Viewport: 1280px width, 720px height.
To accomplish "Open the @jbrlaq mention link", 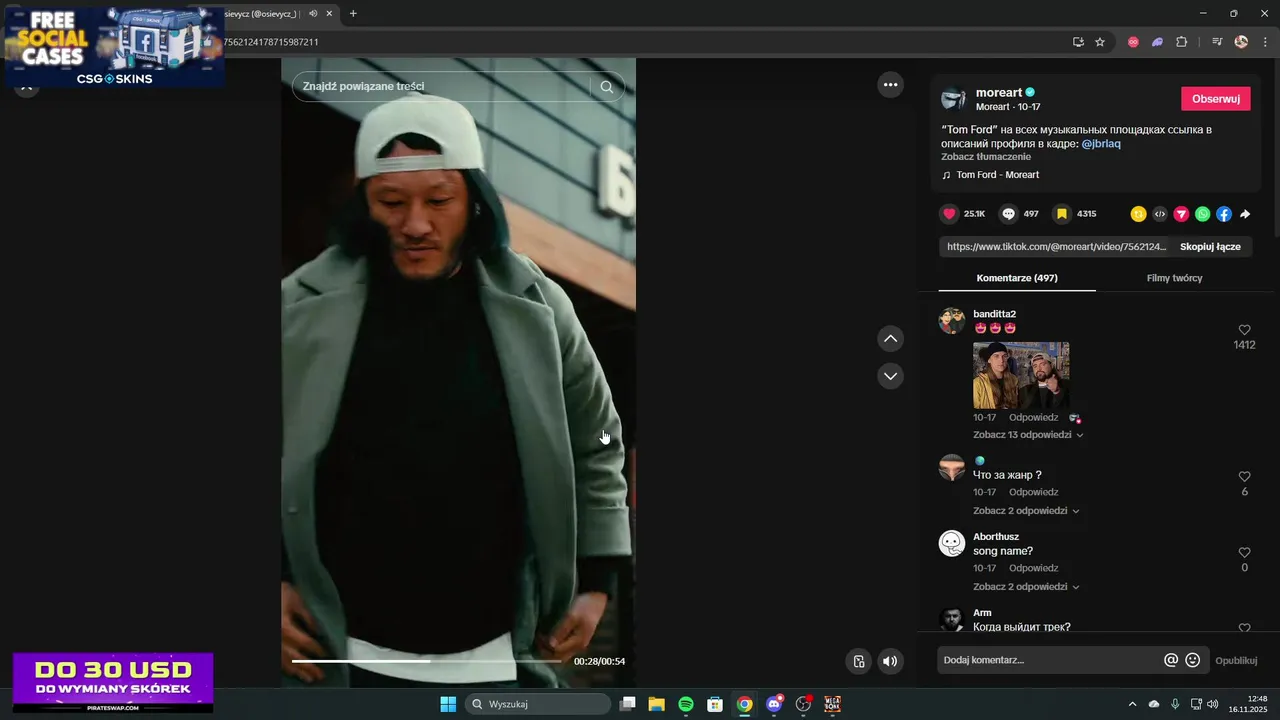I will [1101, 144].
